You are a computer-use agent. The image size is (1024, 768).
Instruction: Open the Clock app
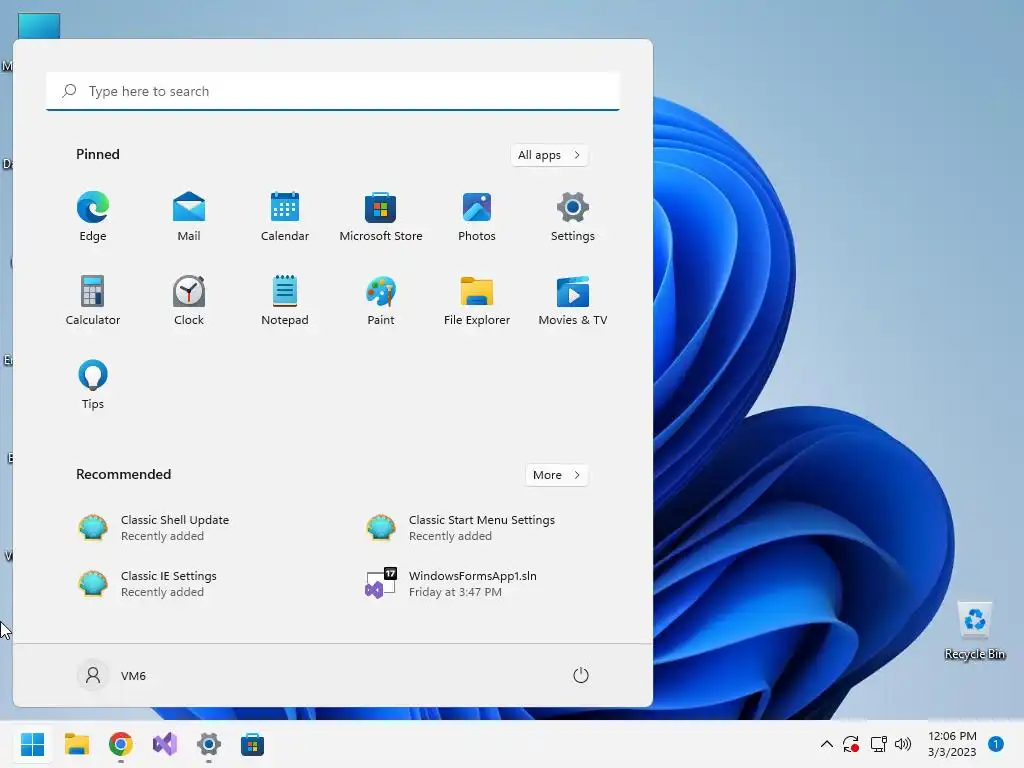(x=189, y=300)
